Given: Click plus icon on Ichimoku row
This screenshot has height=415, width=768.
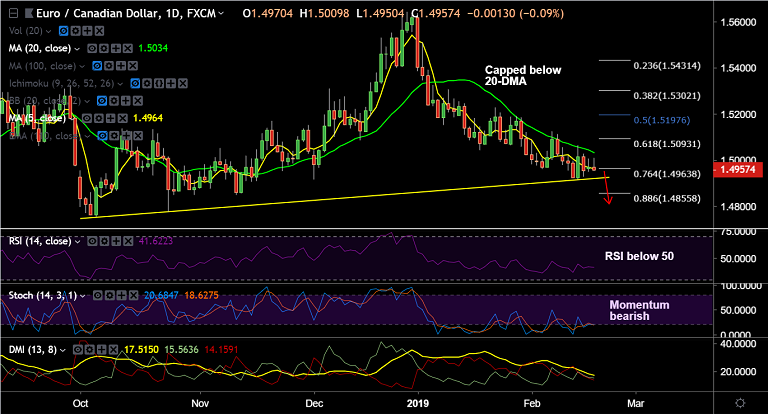Looking at the screenshot, I should tap(170, 84).
